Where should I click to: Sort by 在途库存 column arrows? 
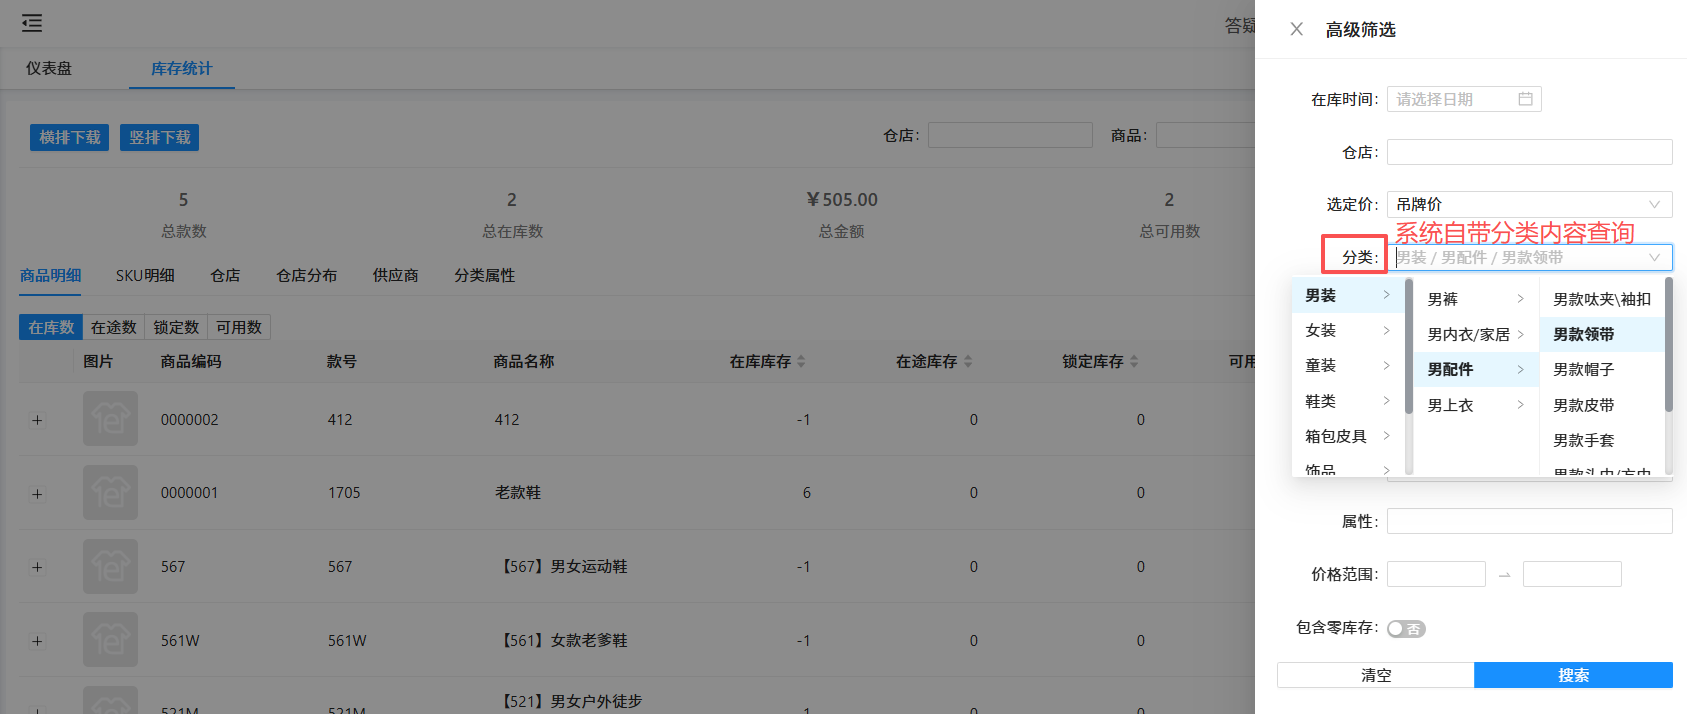point(967,362)
